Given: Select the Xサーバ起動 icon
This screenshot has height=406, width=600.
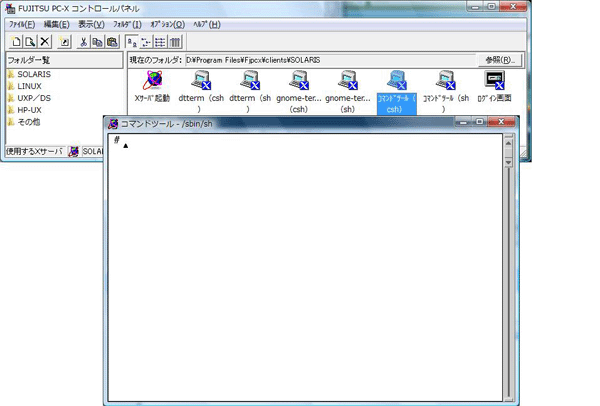Looking at the screenshot, I should click(152, 87).
